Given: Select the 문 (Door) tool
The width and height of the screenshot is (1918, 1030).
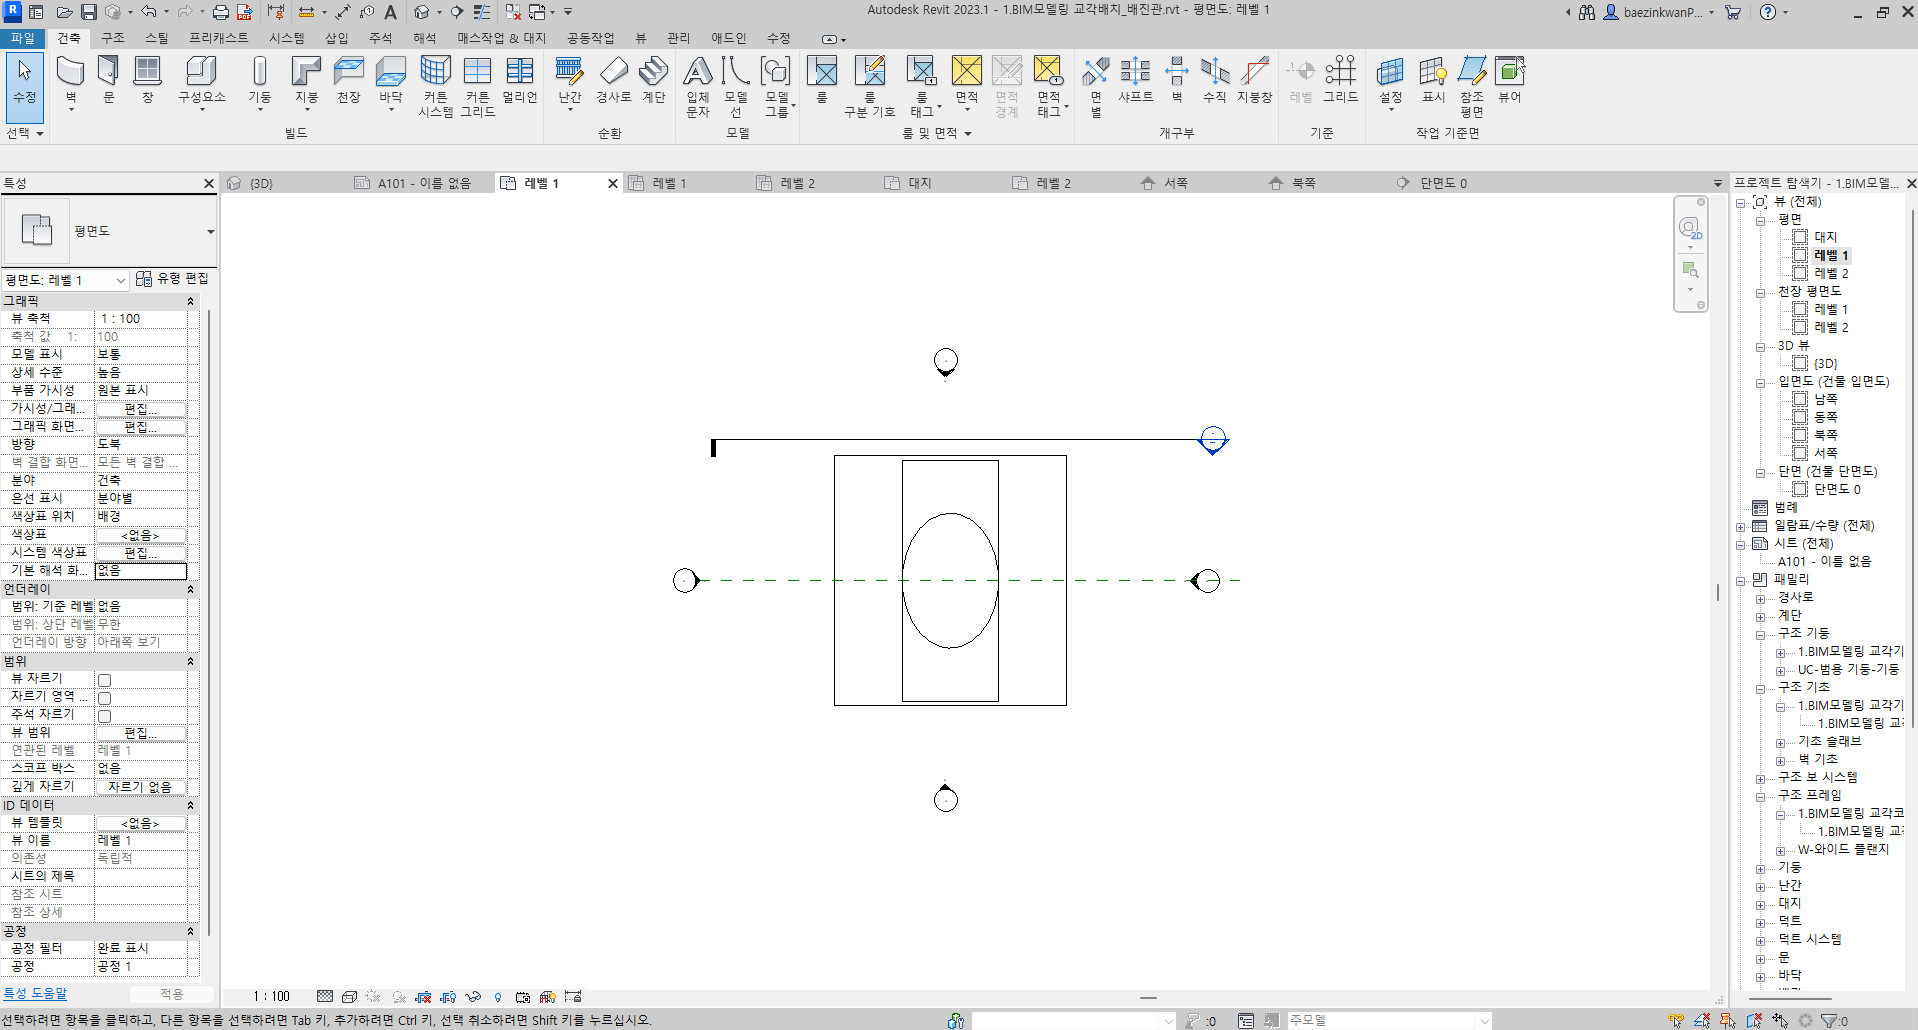Looking at the screenshot, I should [108, 79].
